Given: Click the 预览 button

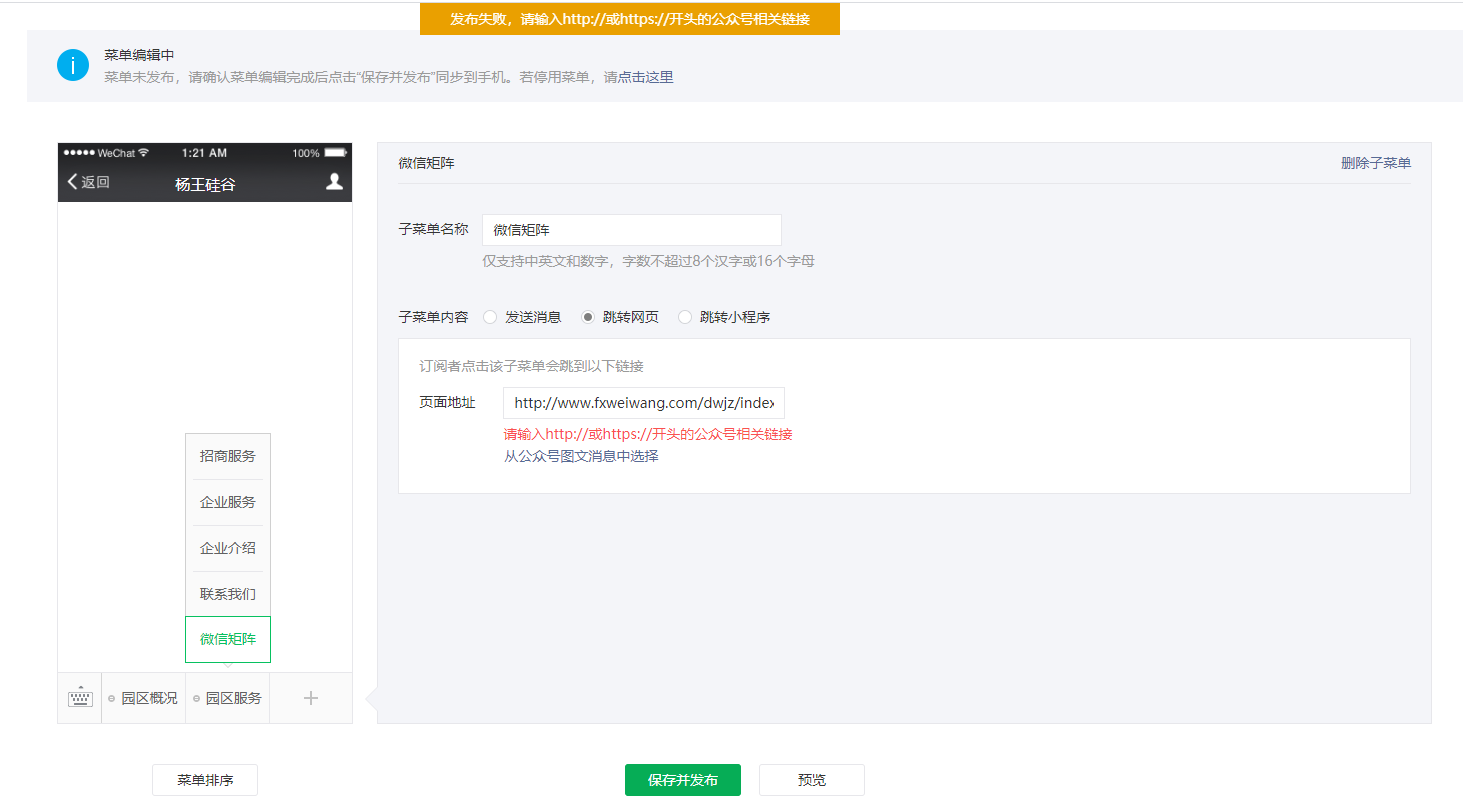Looking at the screenshot, I should click(812, 780).
